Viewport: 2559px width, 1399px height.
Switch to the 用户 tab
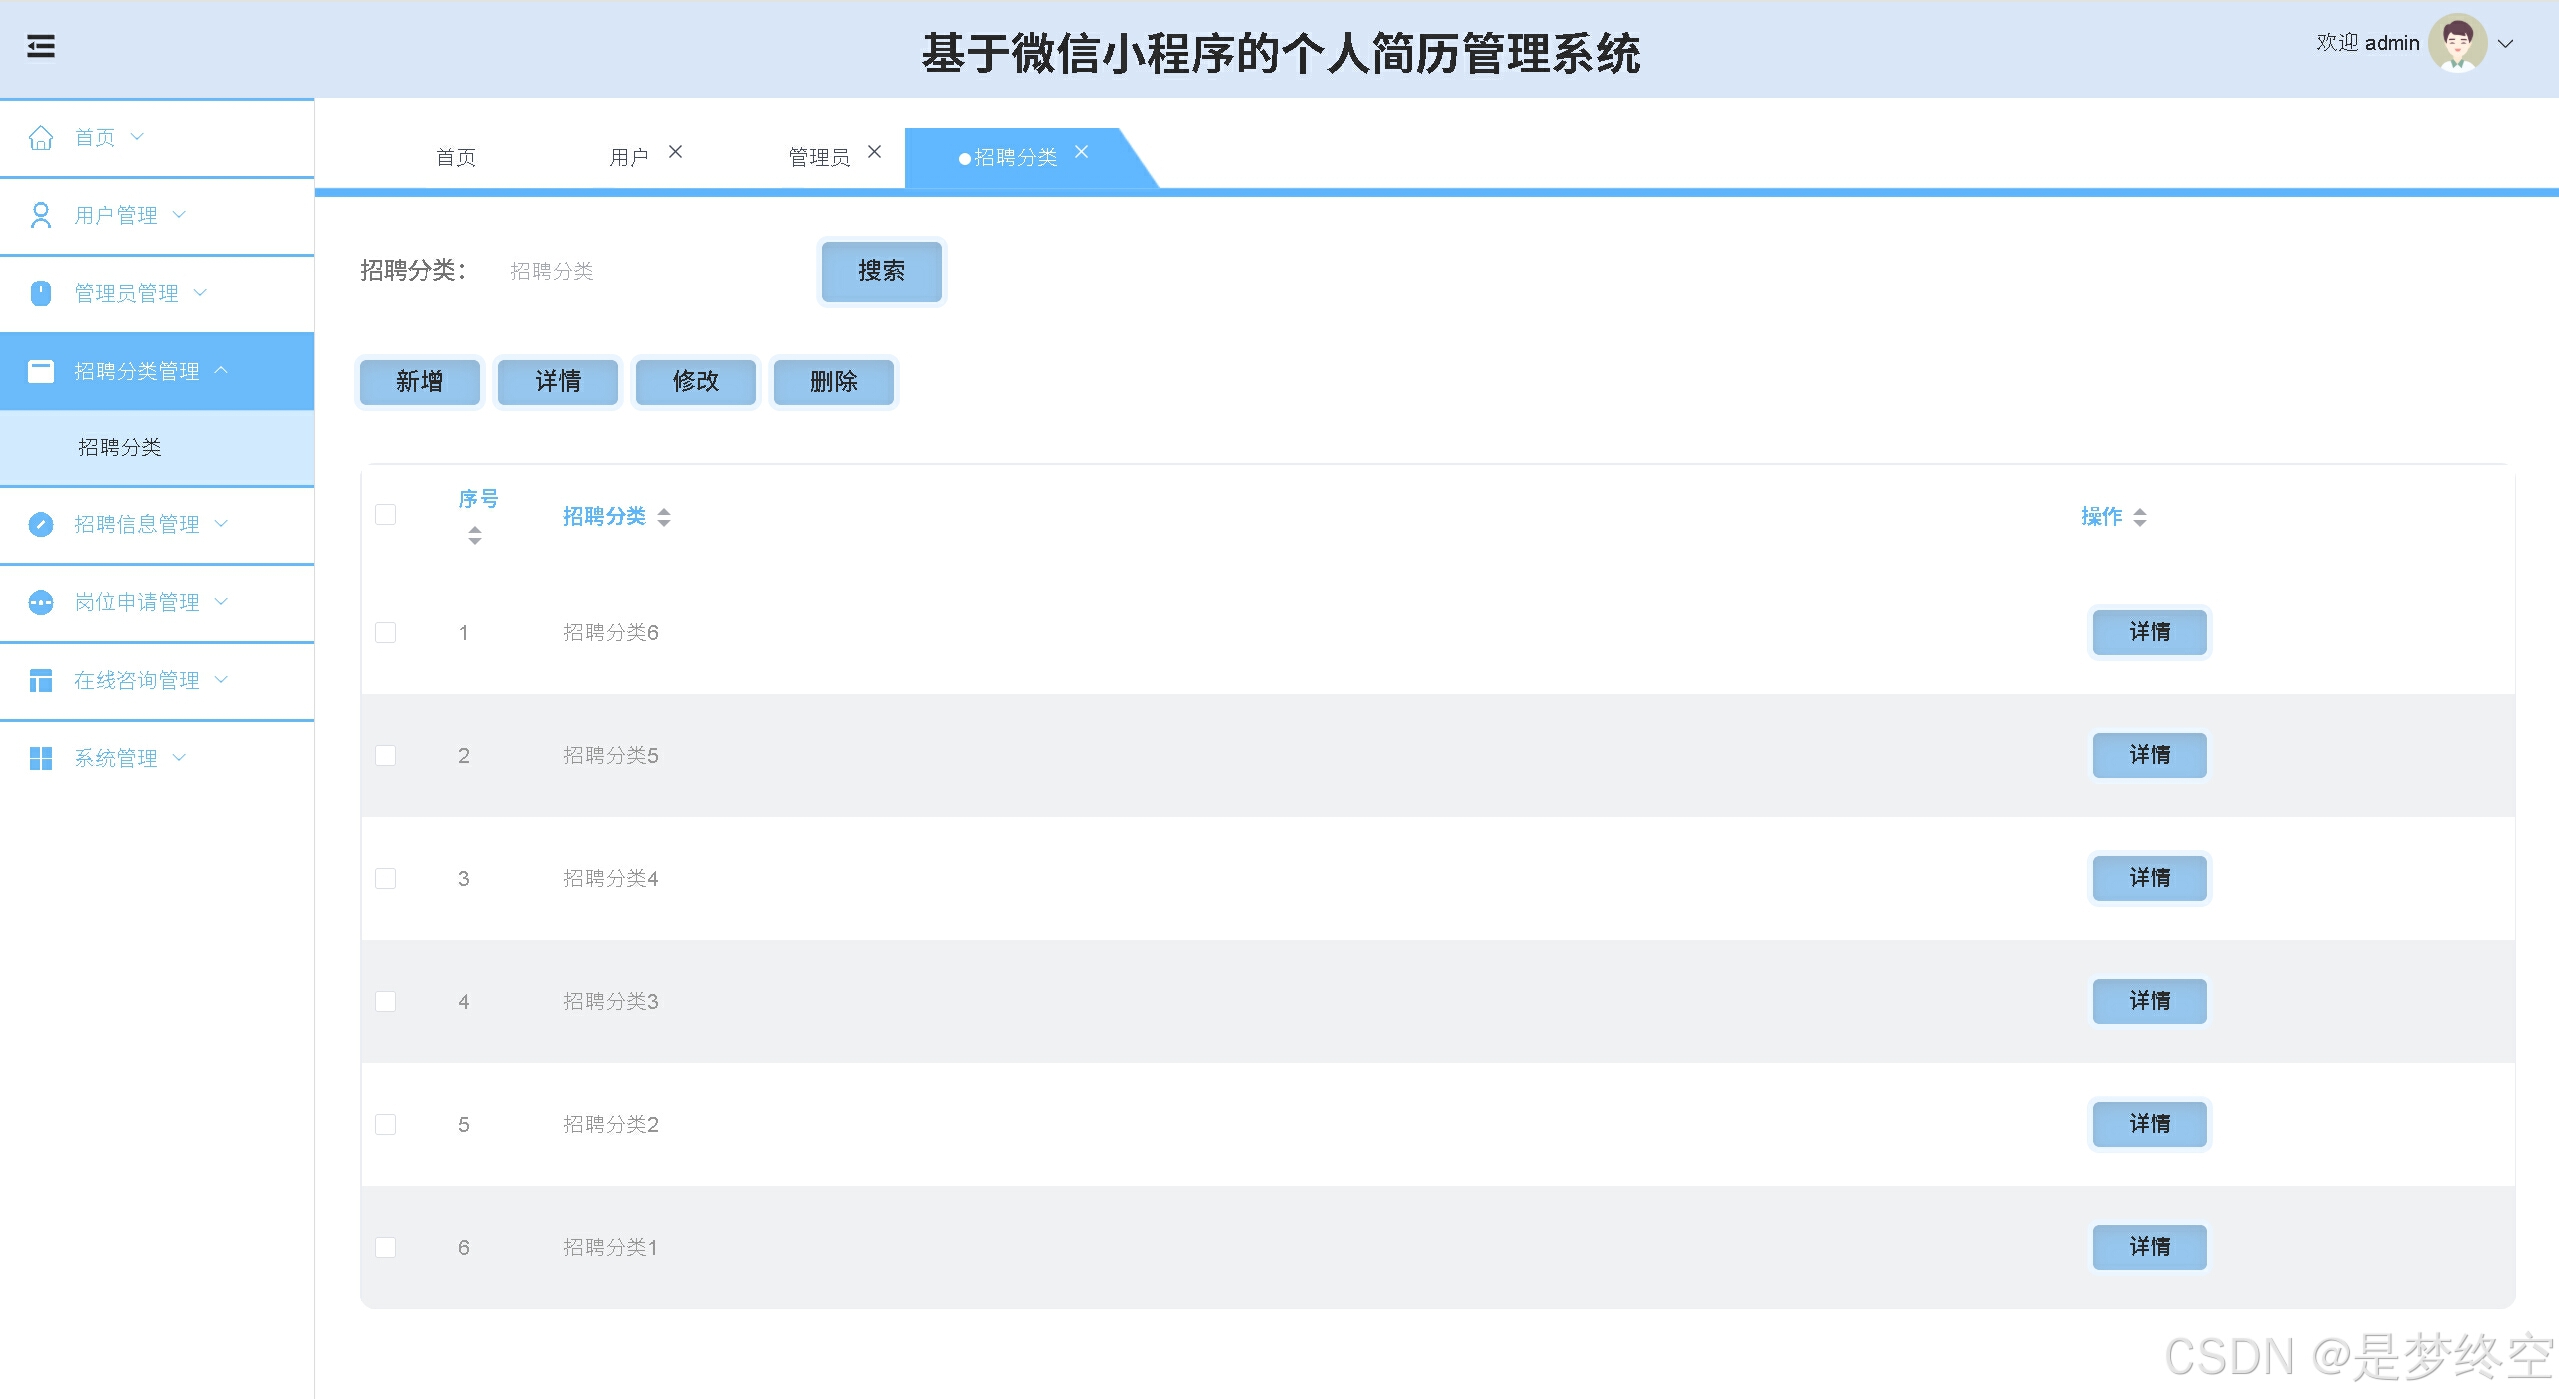629,157
